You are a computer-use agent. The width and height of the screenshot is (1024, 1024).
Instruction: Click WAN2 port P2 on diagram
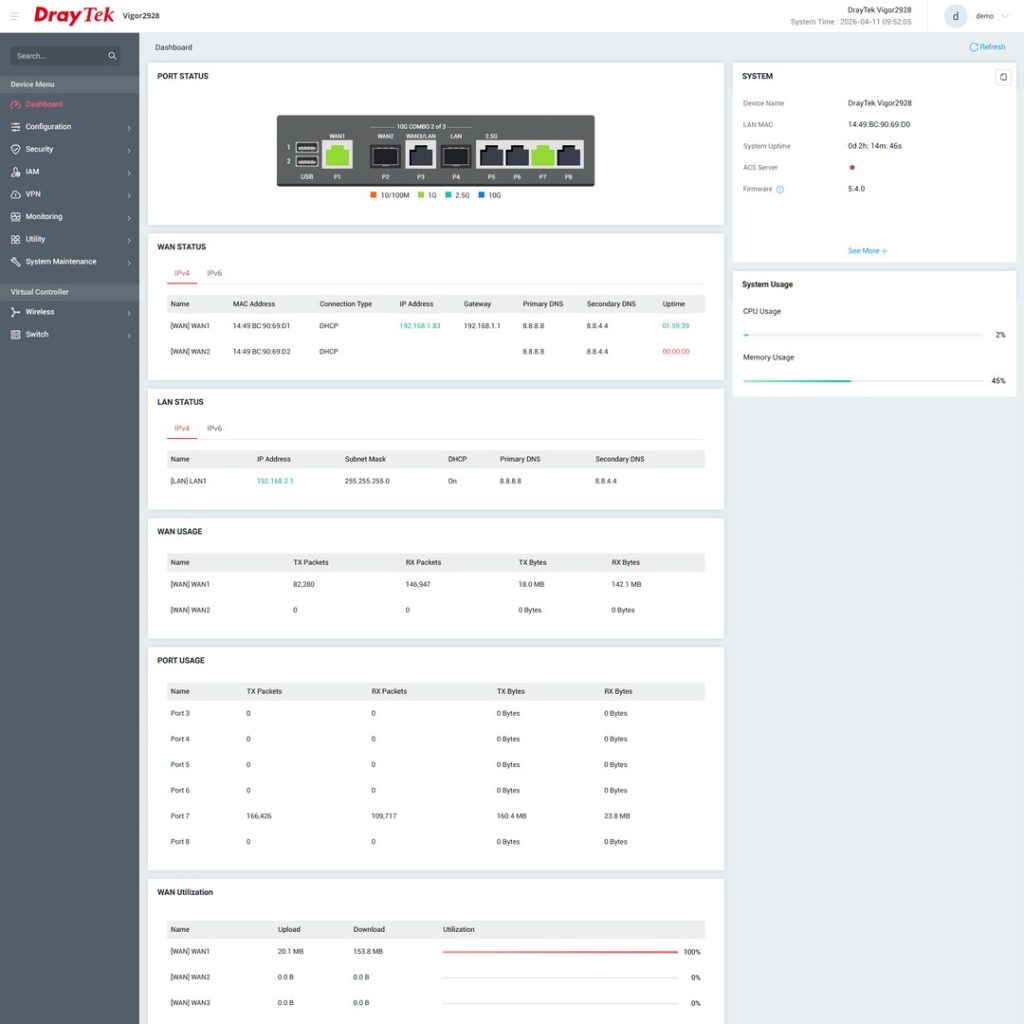click(385, 156)
